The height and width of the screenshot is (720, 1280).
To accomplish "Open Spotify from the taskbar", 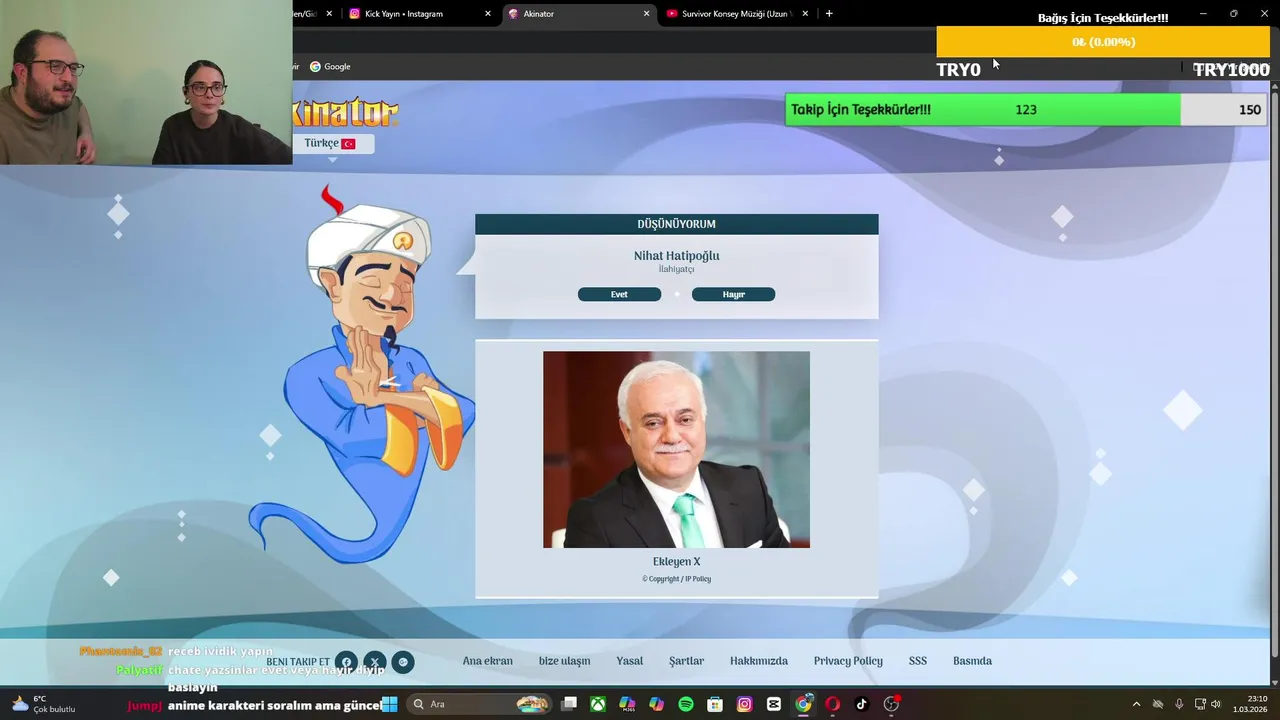I will pos(686,704).
